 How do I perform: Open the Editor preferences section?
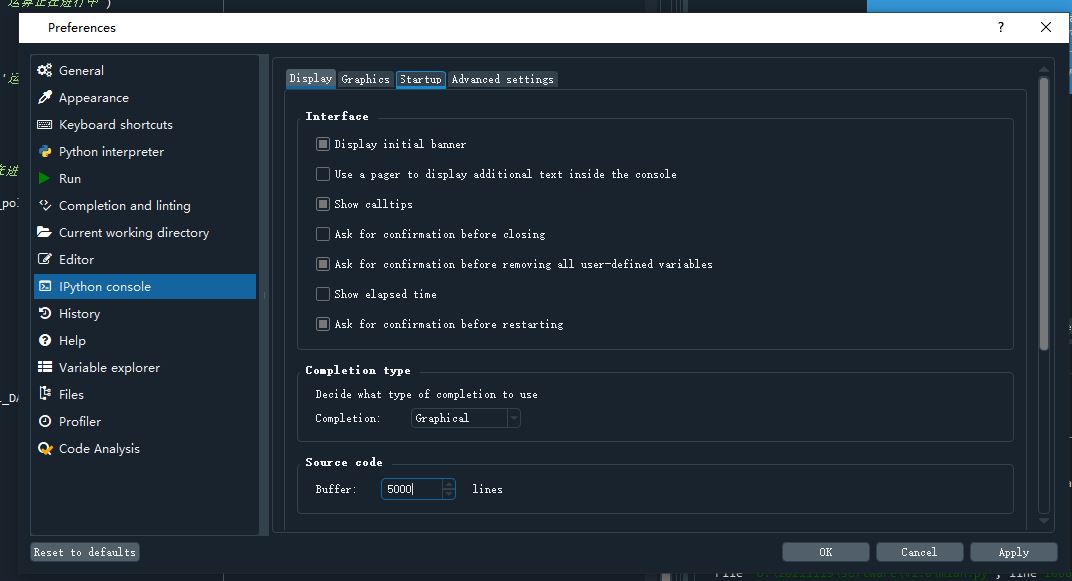[145, 260]
